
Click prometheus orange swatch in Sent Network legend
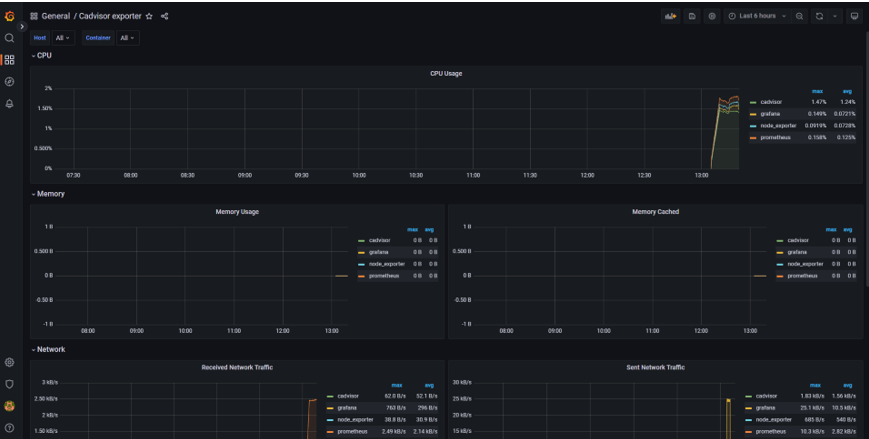click(x=749, y=432)
